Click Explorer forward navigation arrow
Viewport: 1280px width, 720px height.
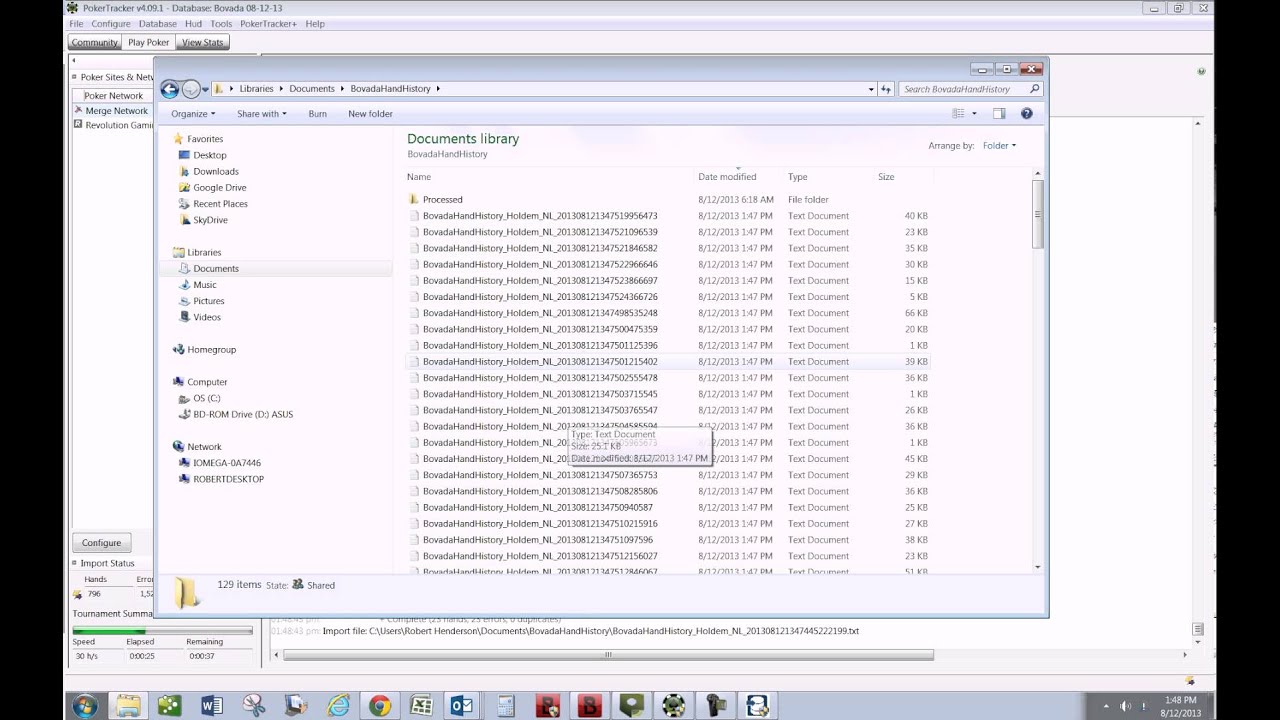(190, 89)
